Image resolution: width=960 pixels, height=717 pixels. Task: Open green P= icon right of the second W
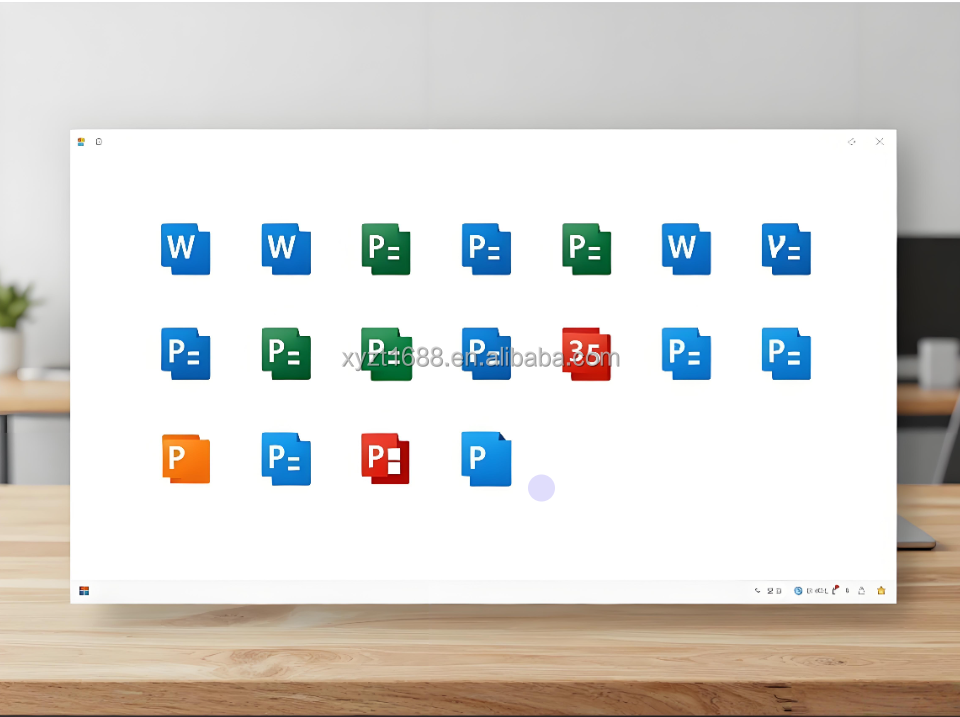(x=386, y=249)
